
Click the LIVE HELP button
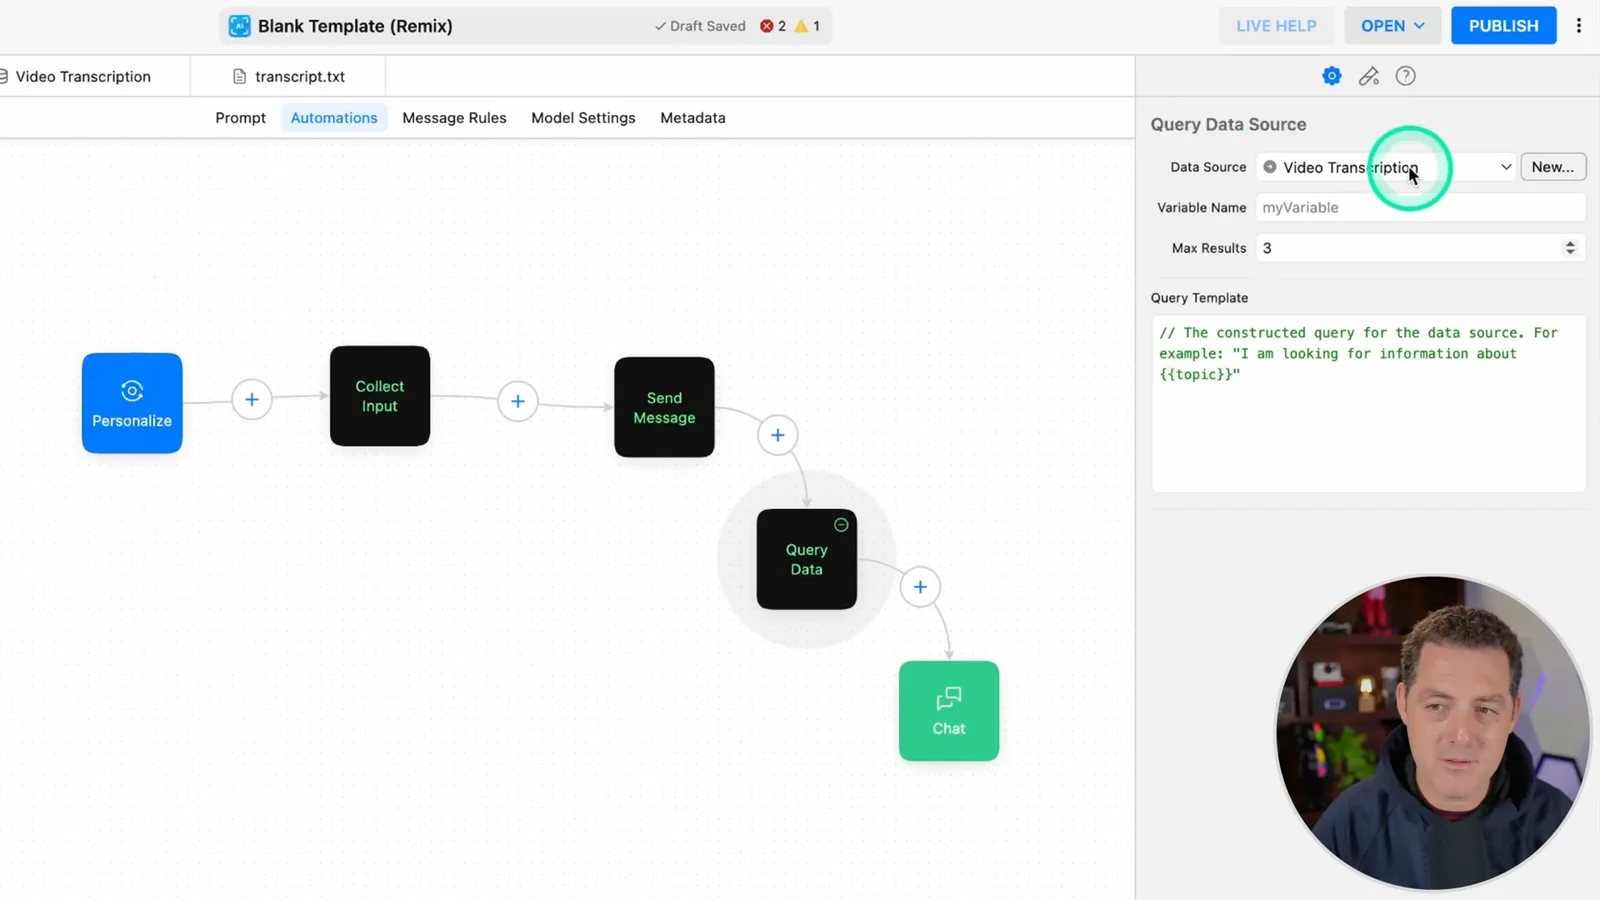point(1276,26)
